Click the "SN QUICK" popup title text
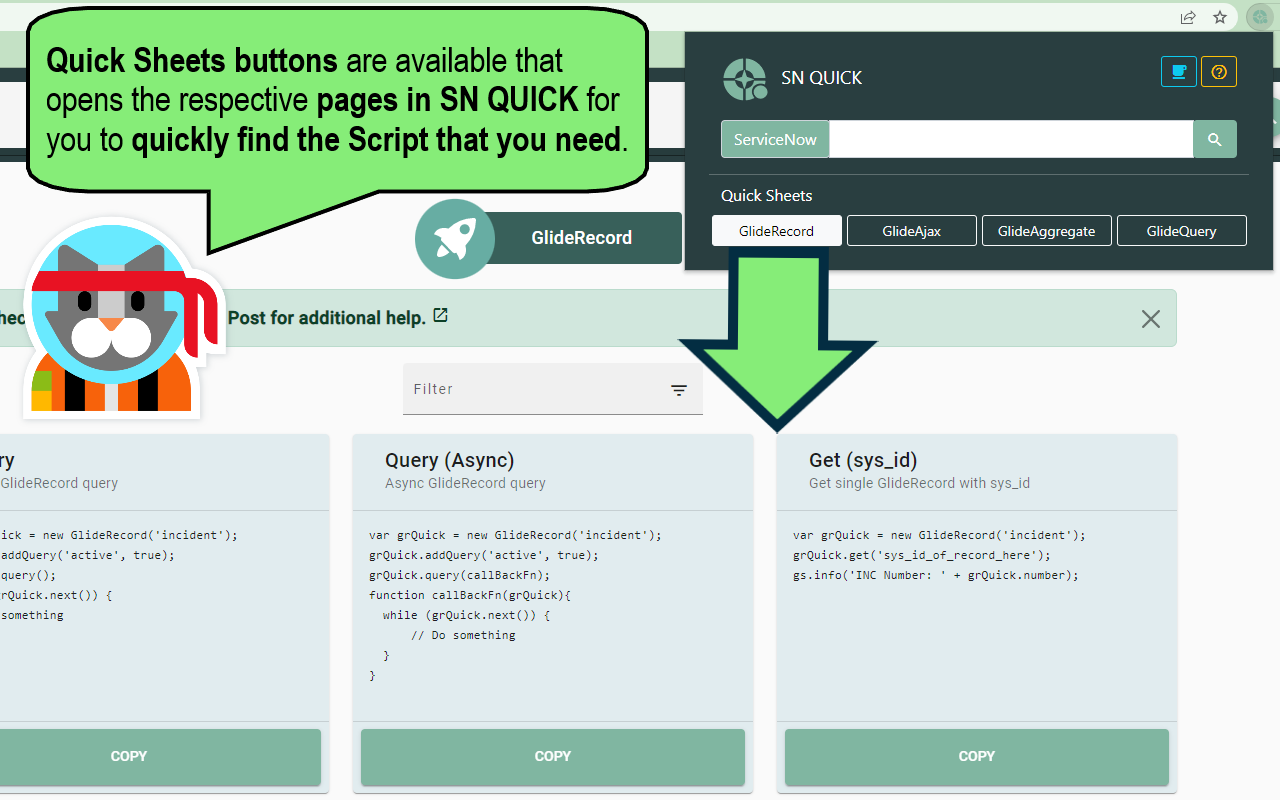 tap(821, 78)
